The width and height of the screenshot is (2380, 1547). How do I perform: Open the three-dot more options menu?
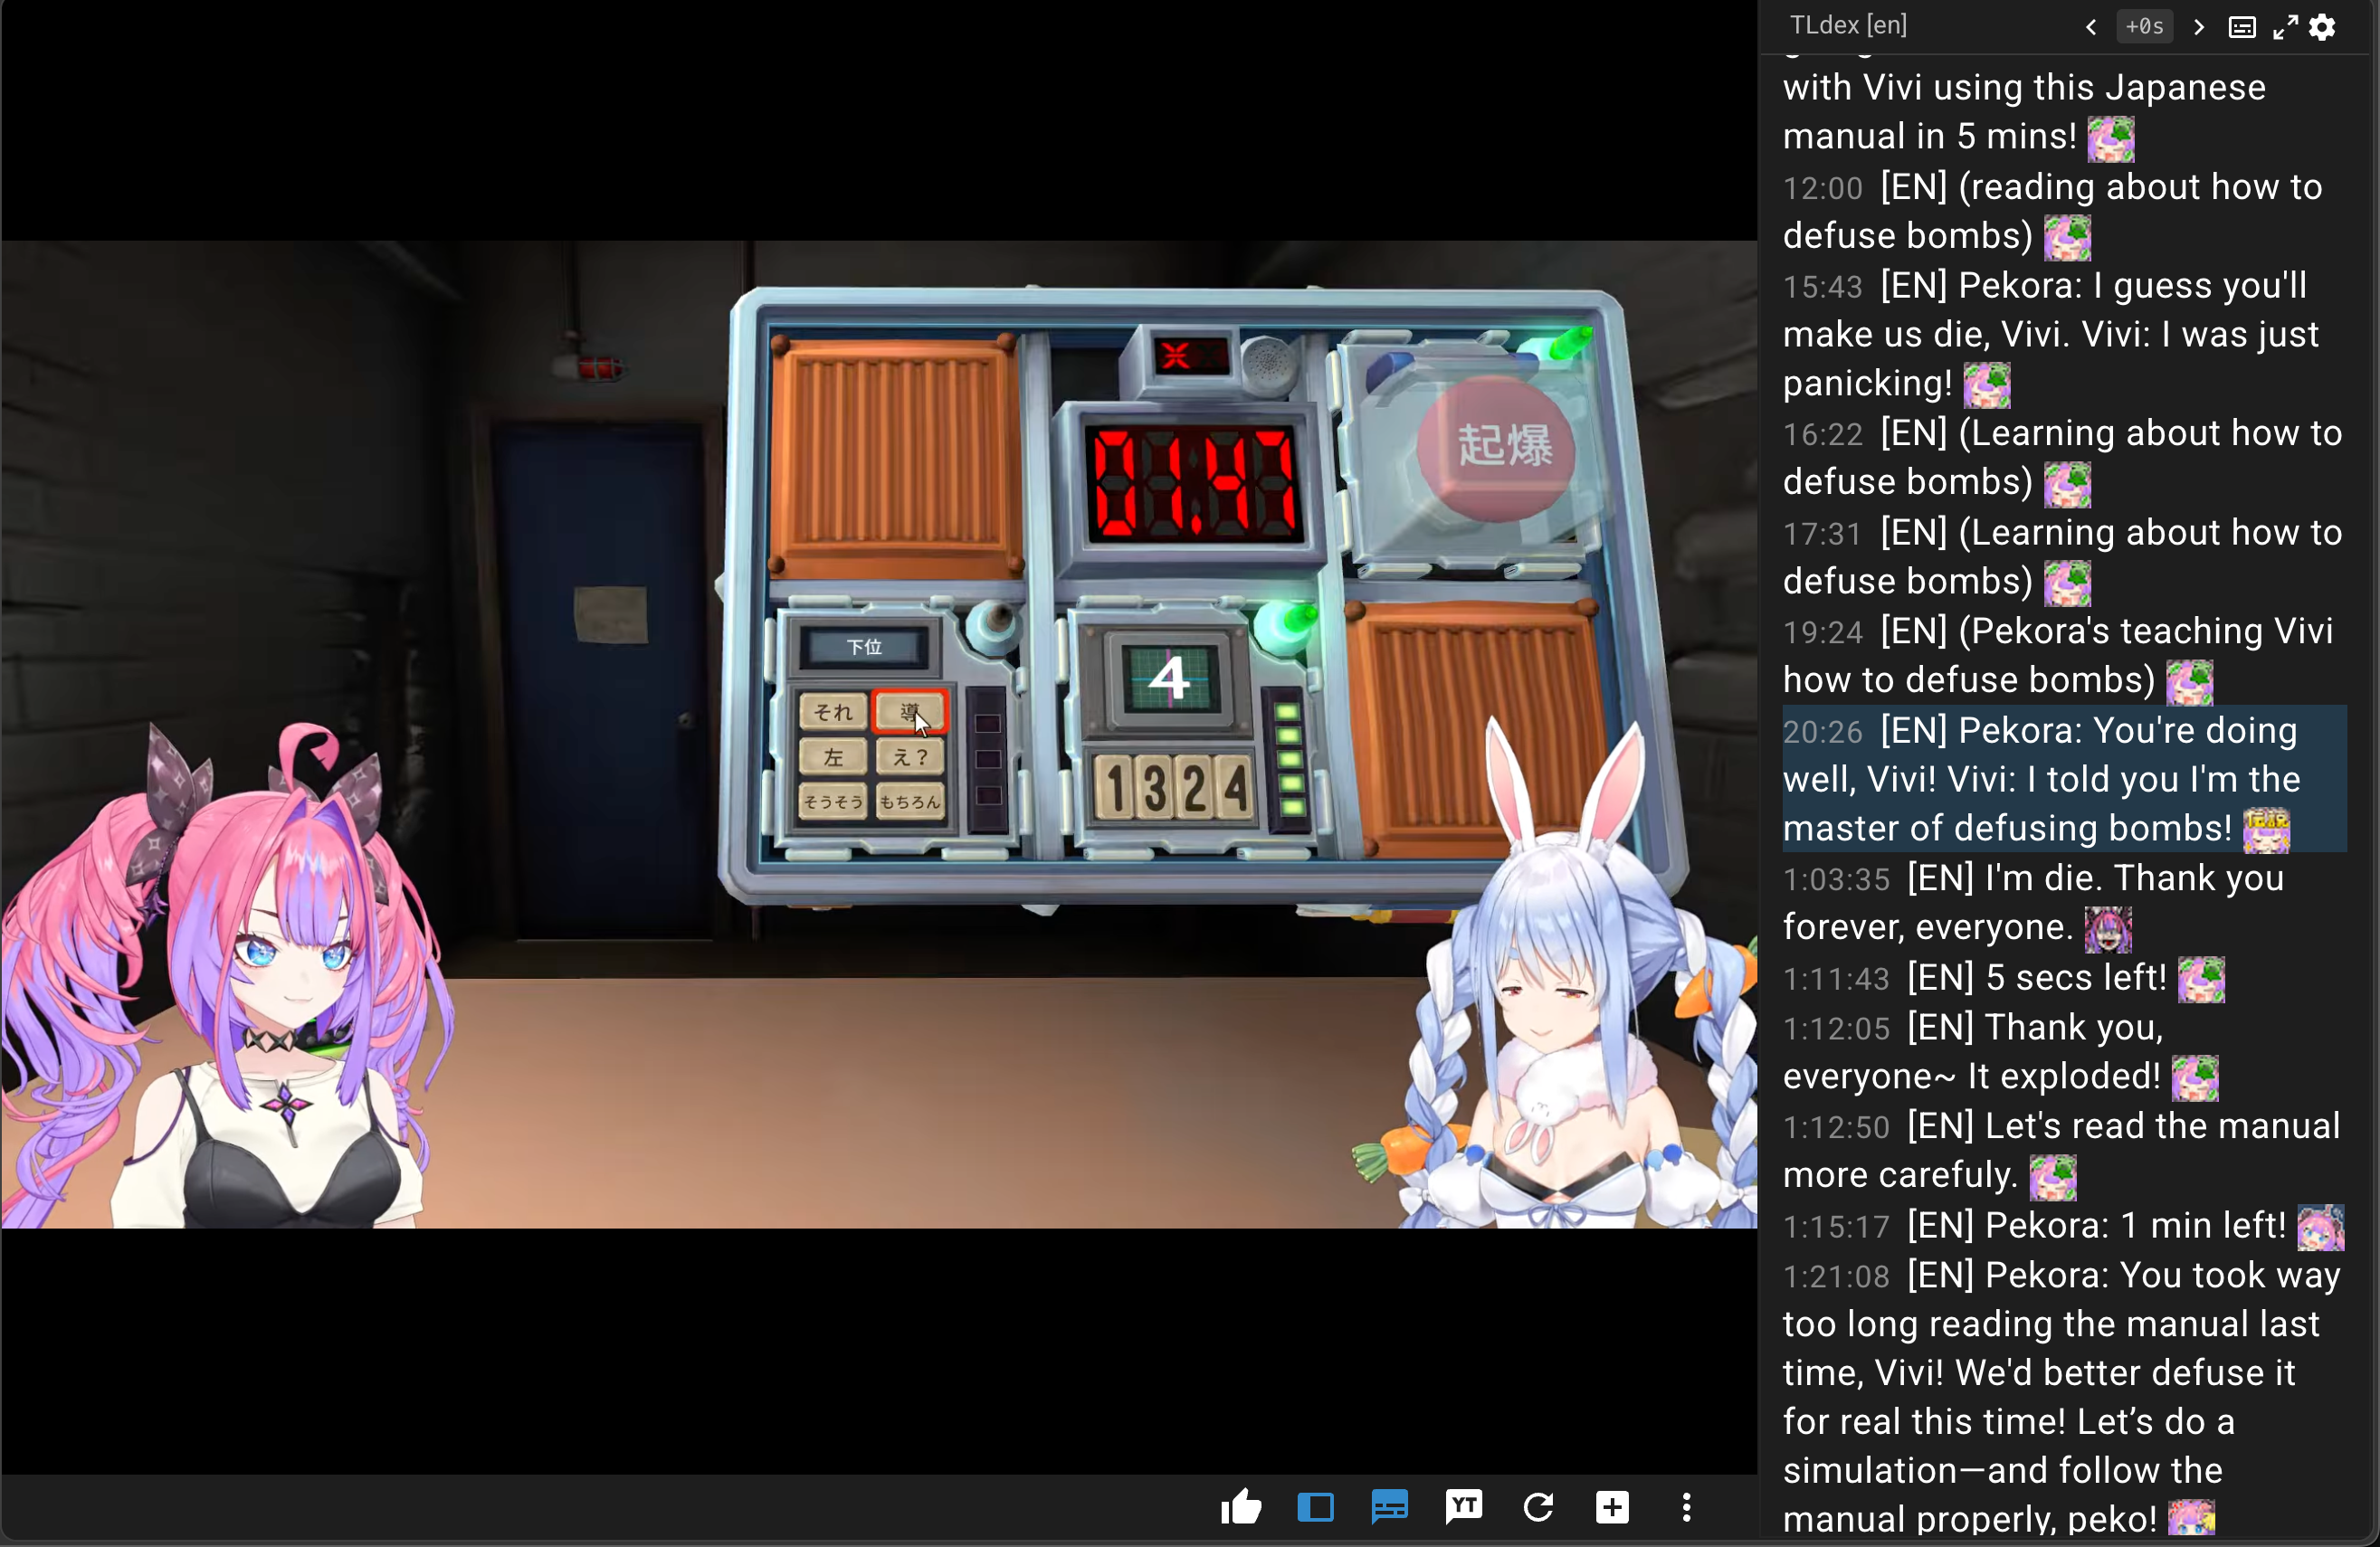pos(1686,1507)
